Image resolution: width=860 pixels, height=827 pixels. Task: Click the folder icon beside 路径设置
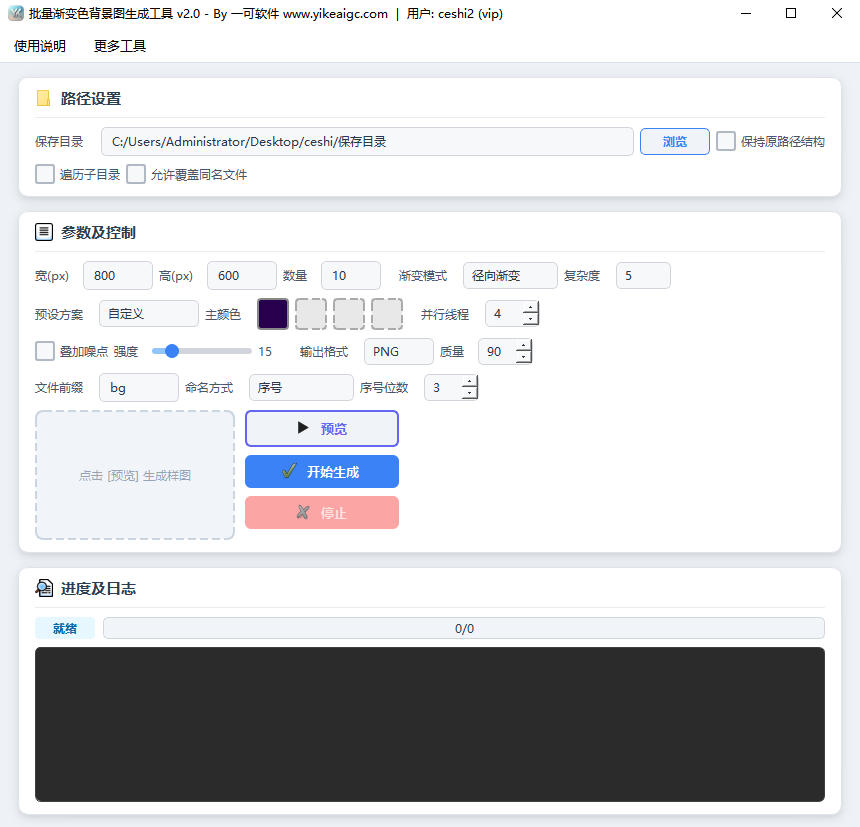coord(43,99)
